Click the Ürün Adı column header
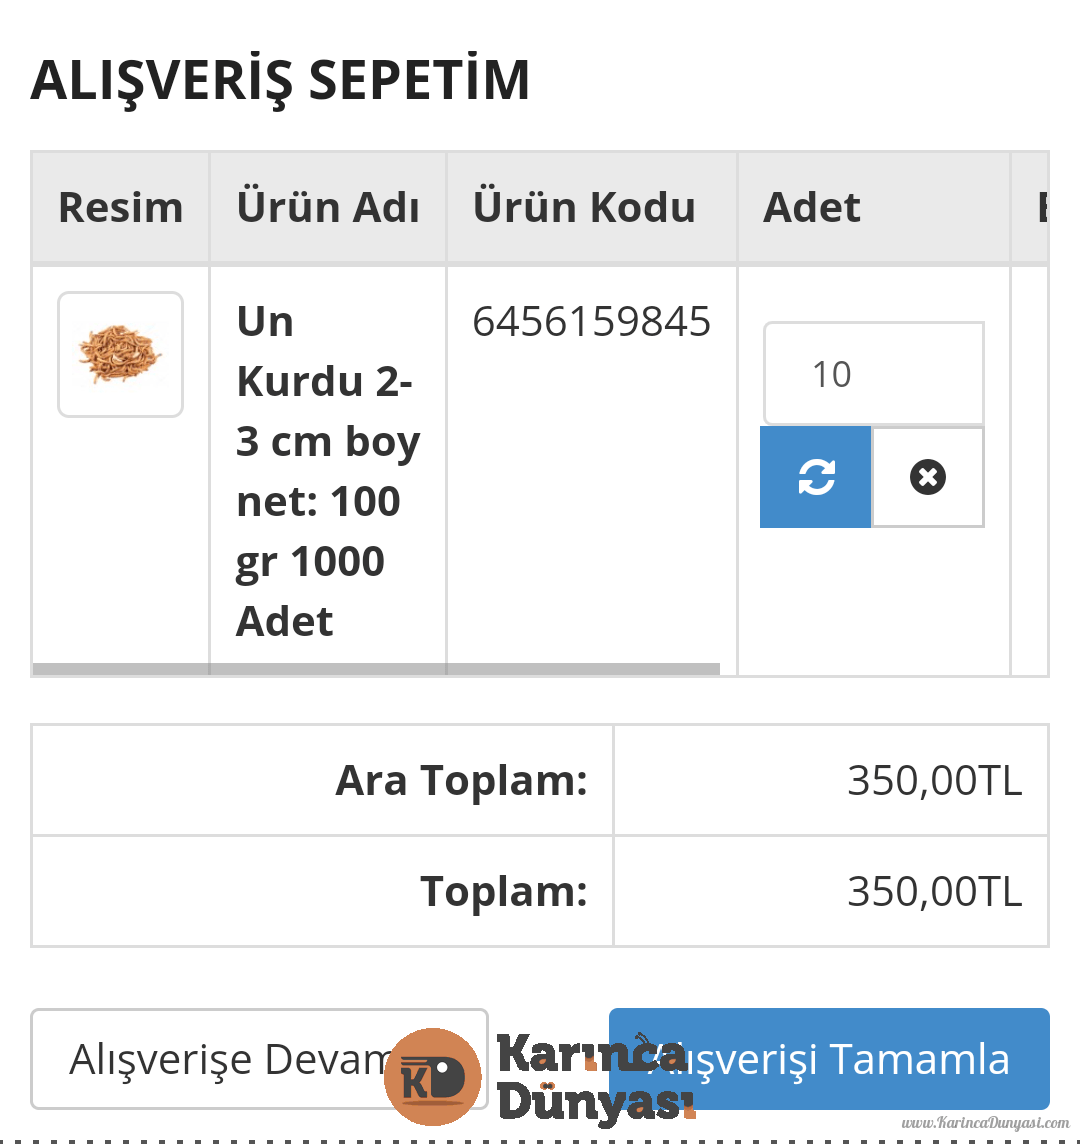The image size is (1080, 1144). click(x=328, y=207)
